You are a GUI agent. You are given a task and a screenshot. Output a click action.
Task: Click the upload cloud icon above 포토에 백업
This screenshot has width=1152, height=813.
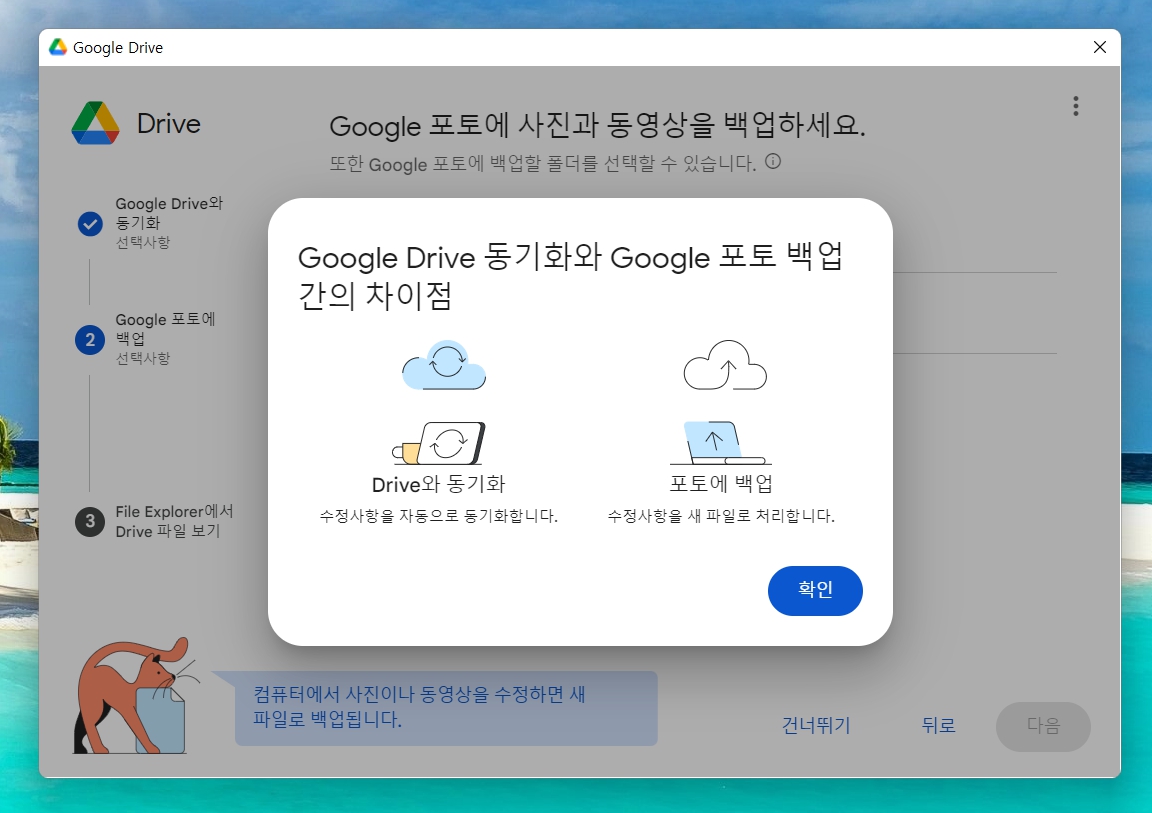(725, 365)
